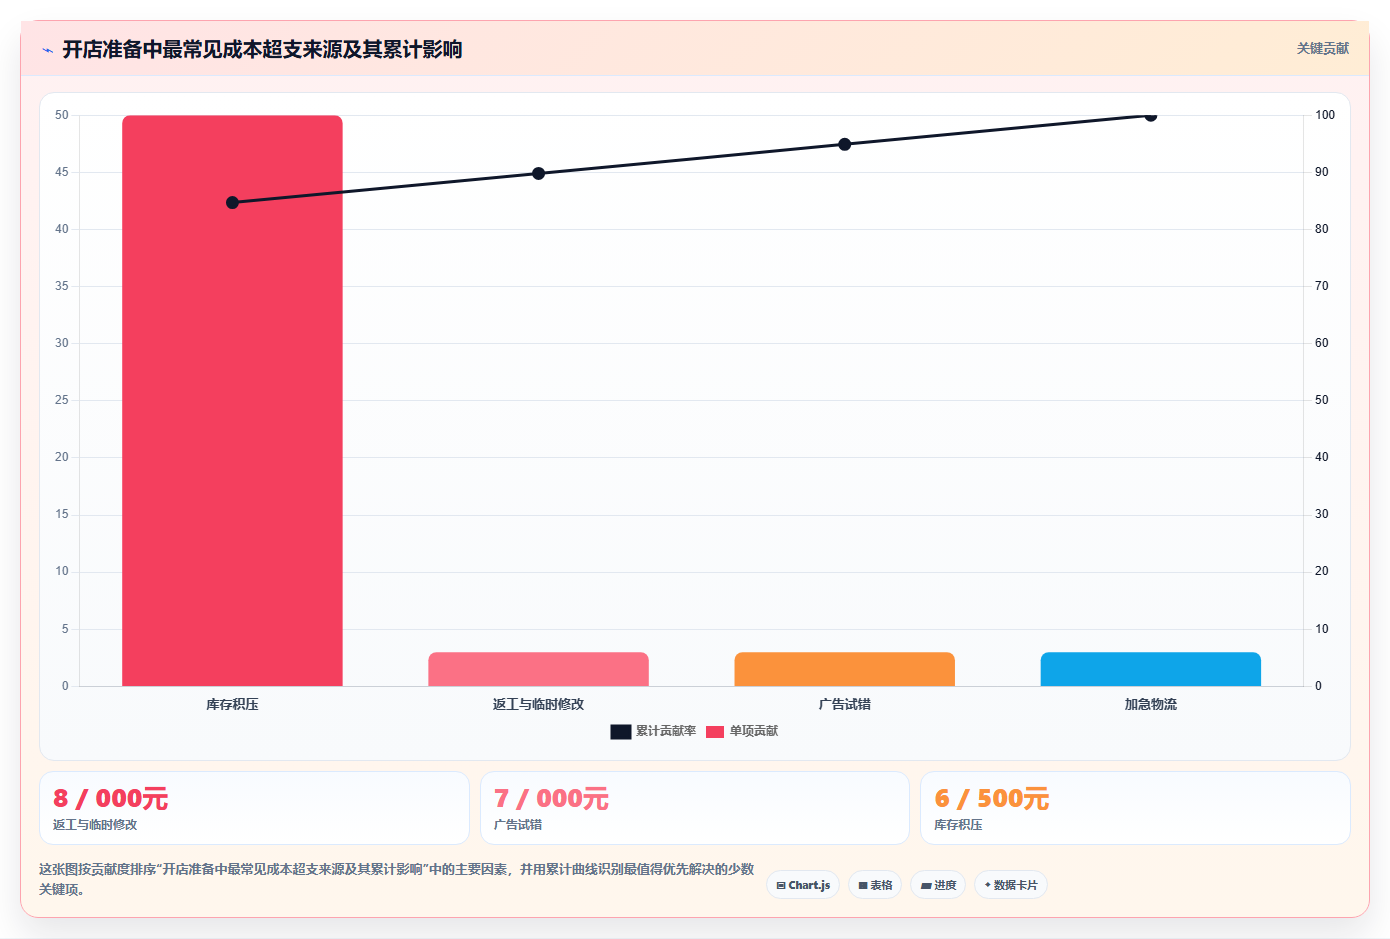Click the description paragraph below the cards

click(x=397, y=879)
